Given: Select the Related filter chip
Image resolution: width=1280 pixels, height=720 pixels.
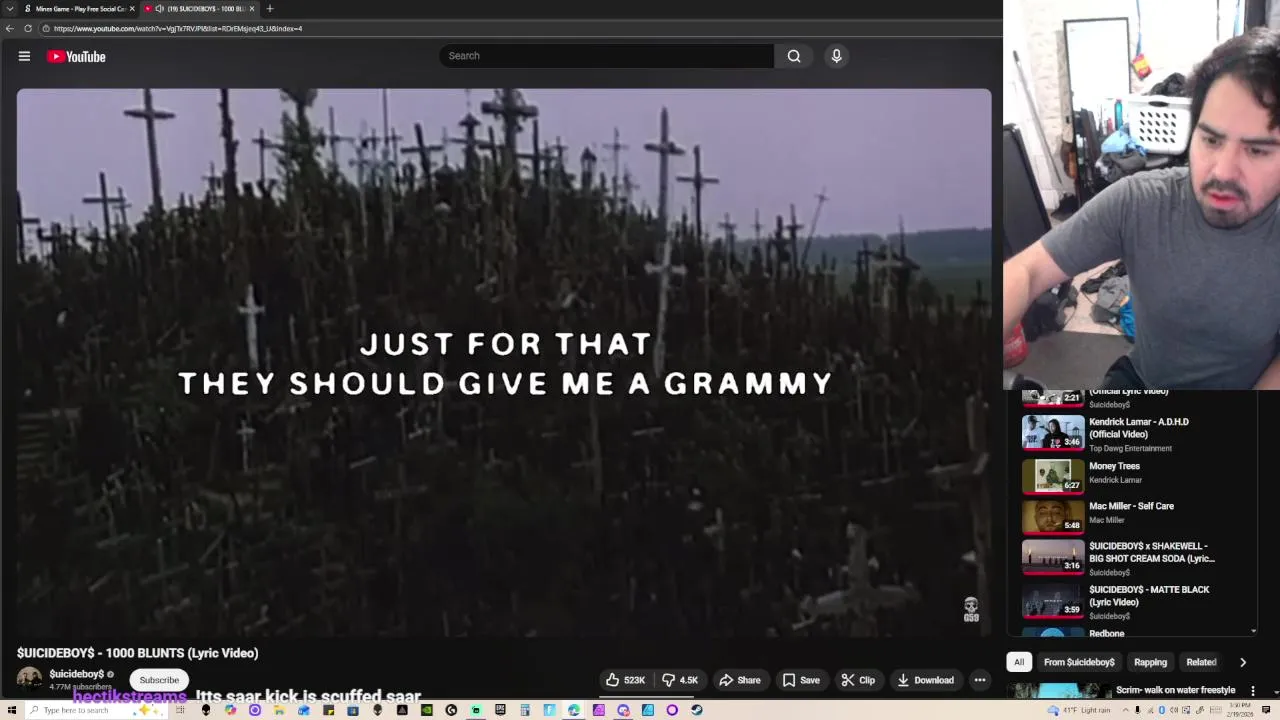Looking at the screenshot, I should point(1201,662).
